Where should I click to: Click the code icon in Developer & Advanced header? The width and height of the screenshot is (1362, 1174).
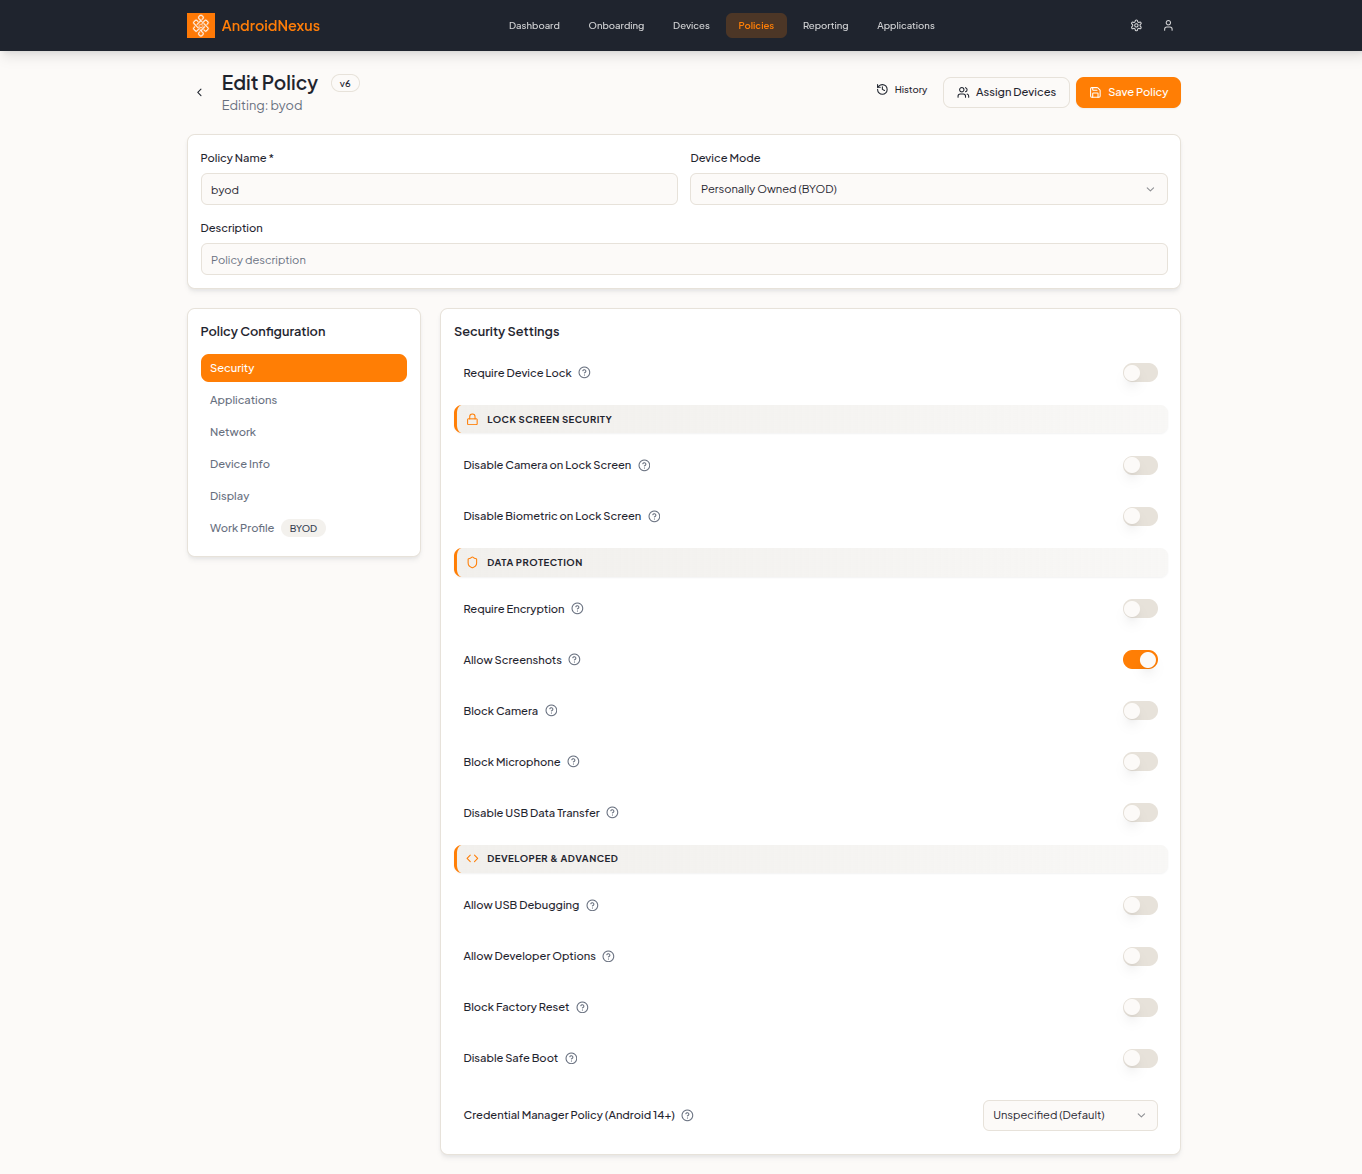coord(472,858)
